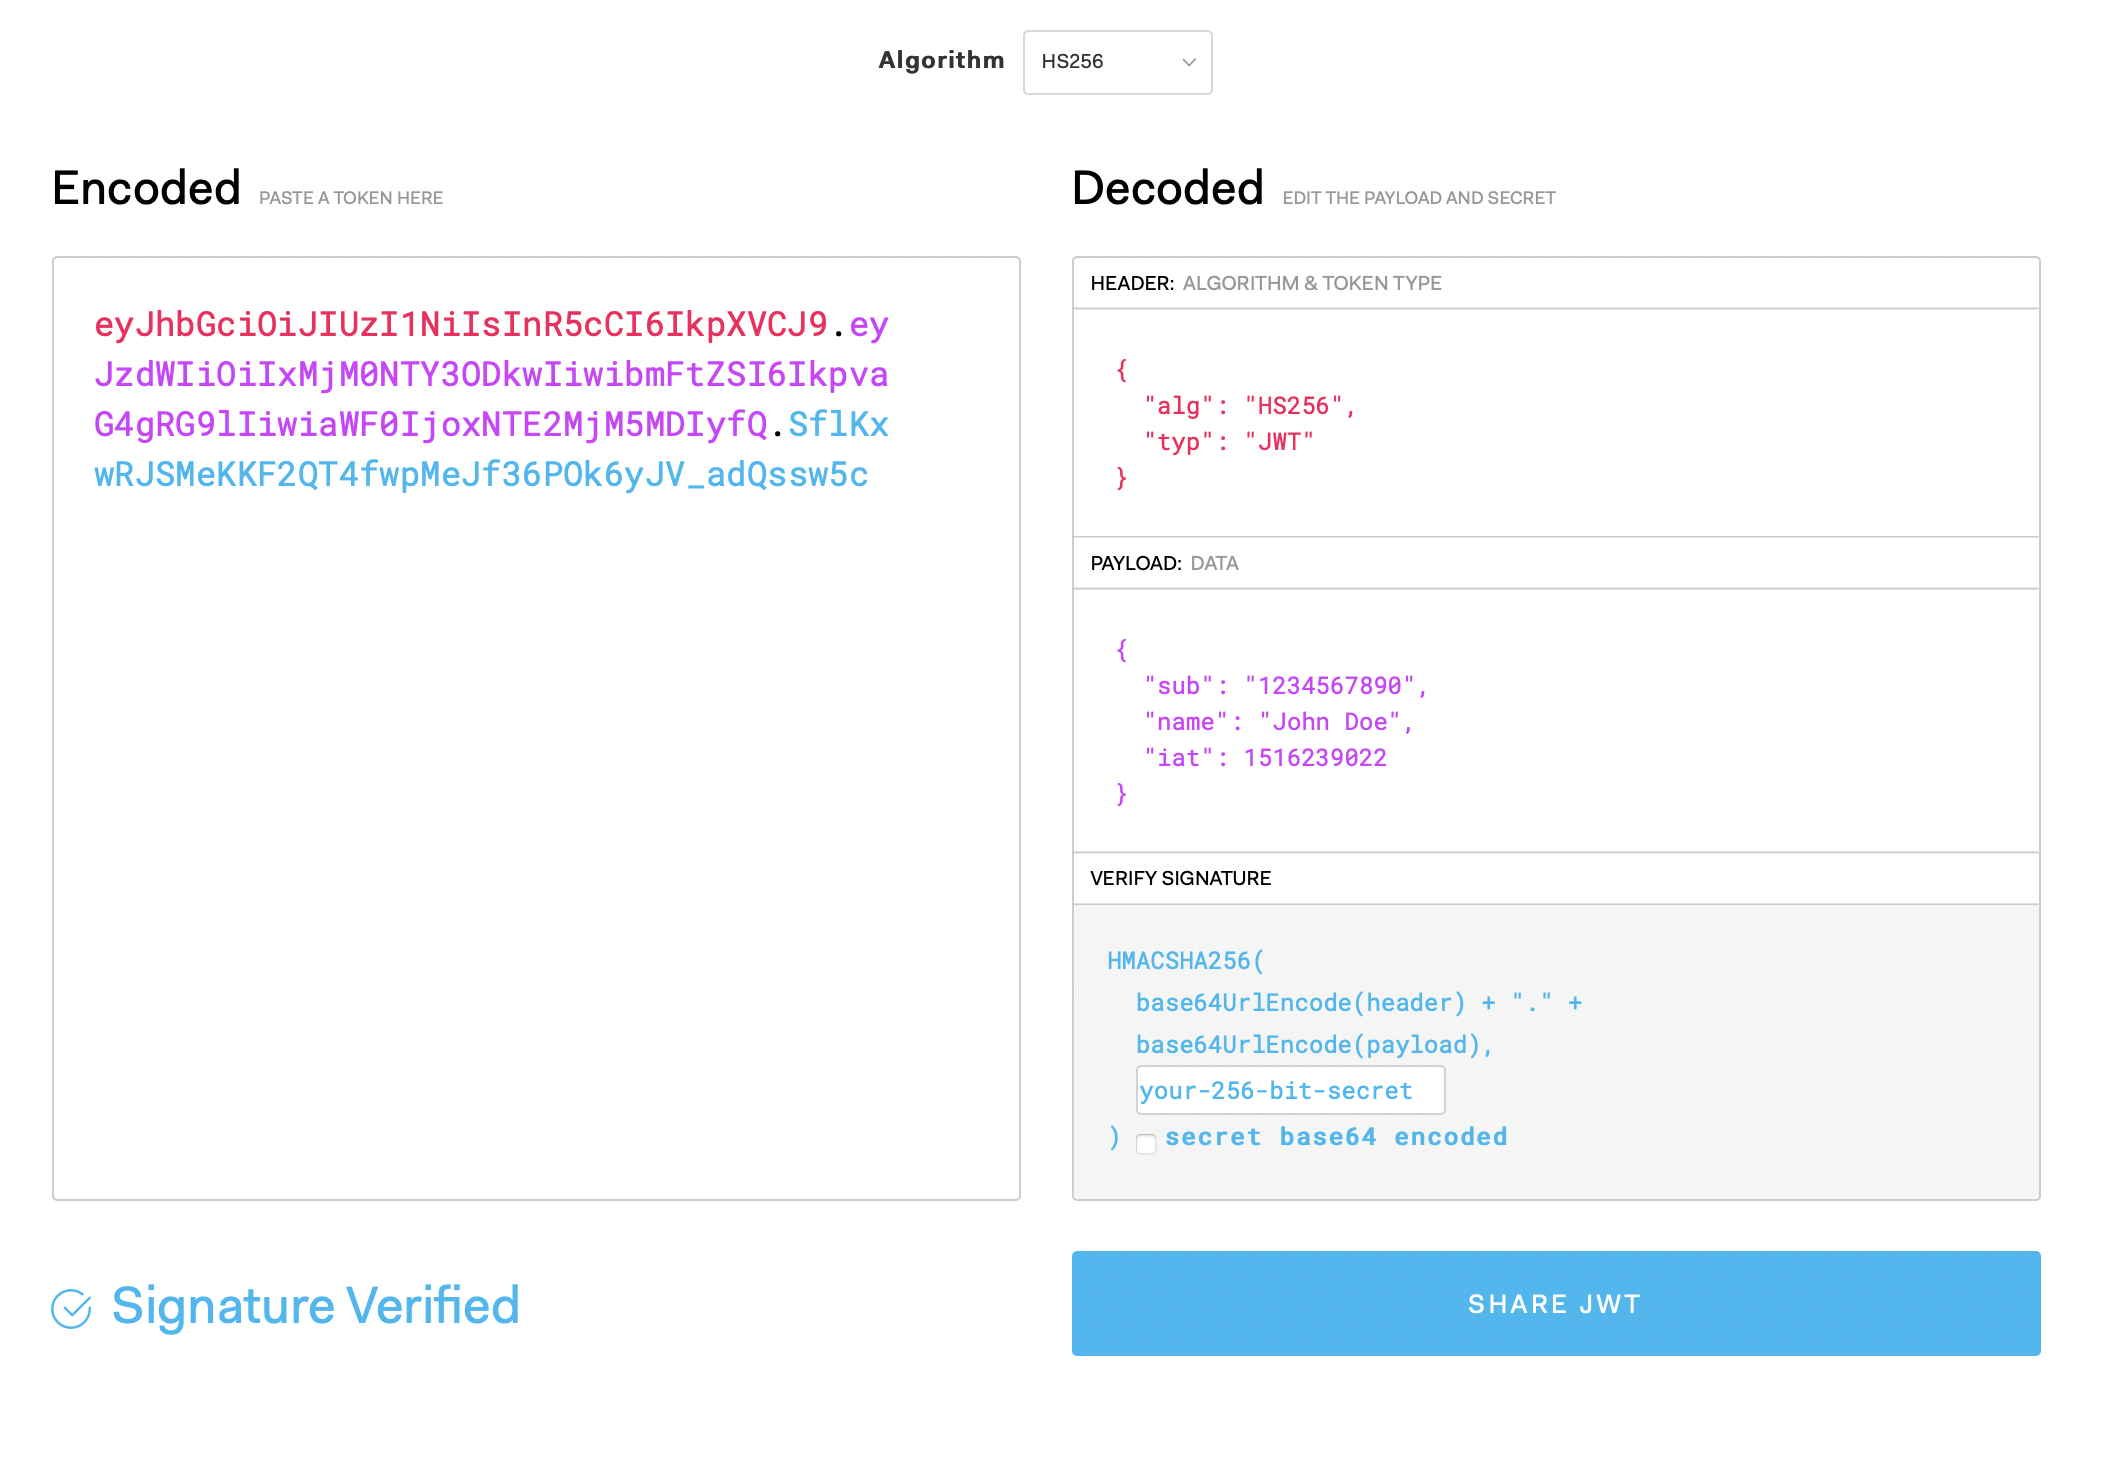Click the blue signature segment of encoded token
The height and width of the screenshot is (1458, 2126).
click(480, 475)
